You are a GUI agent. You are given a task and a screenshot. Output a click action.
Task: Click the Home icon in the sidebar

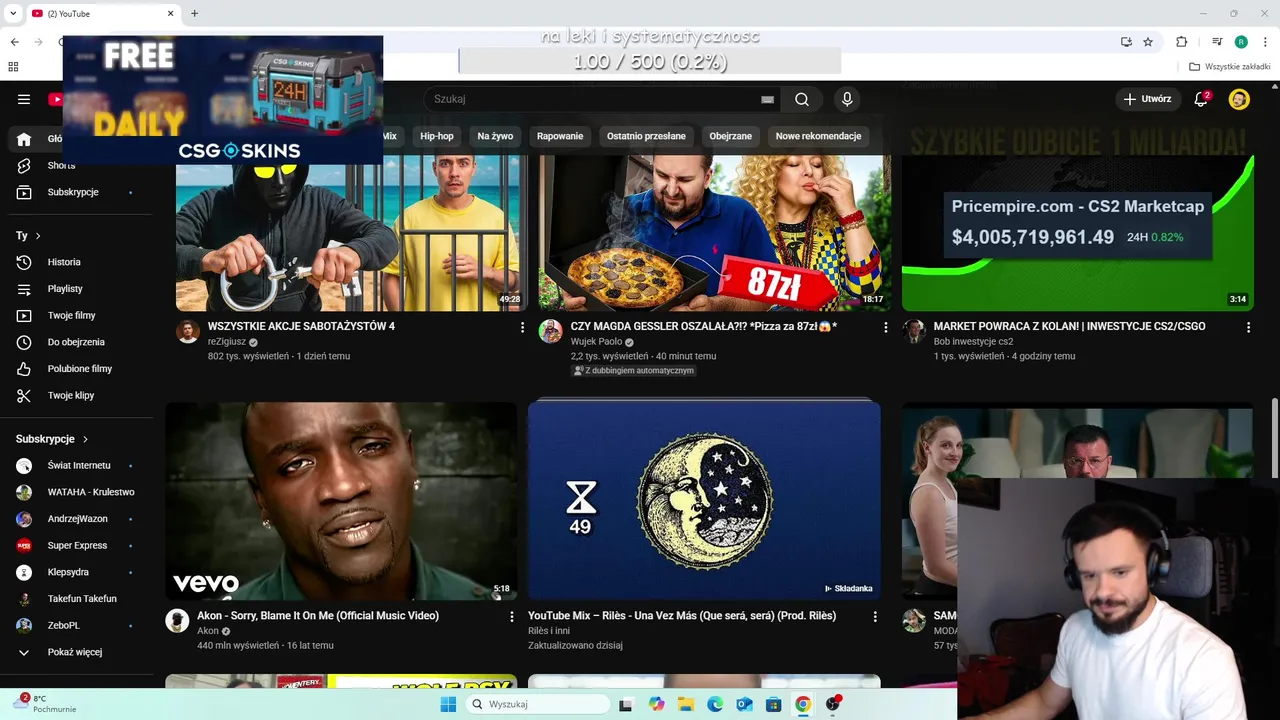click(x=24, y=139)
